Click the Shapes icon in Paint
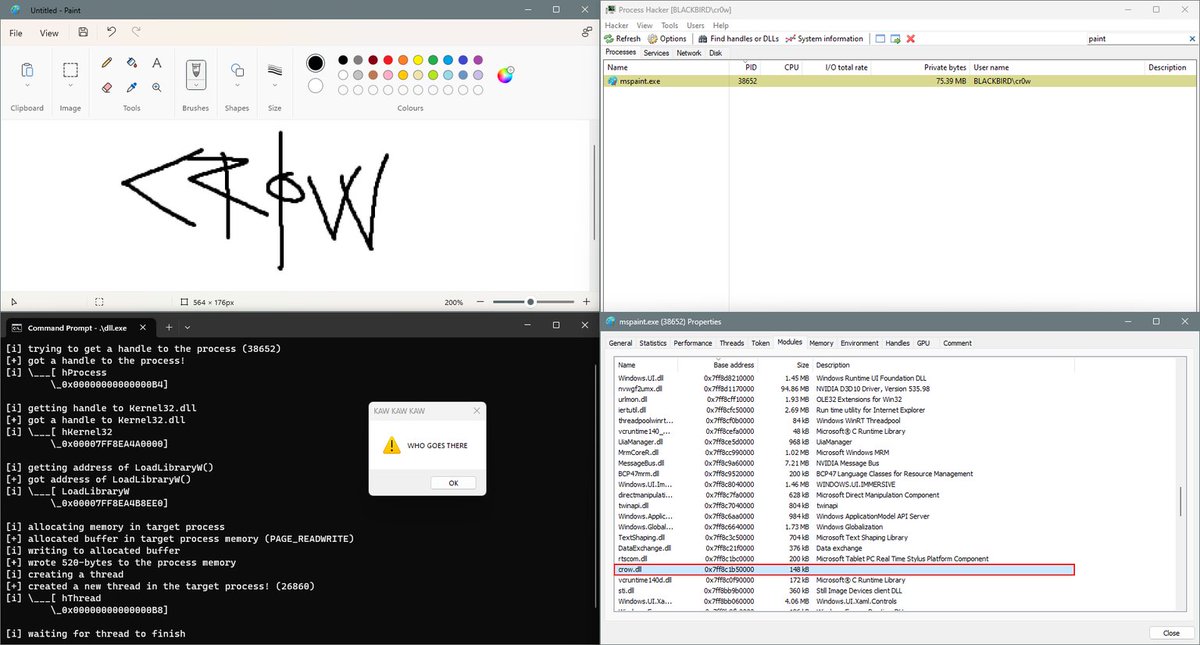The width and height of the screenshot is (1200, 645). tap(237, 70)
